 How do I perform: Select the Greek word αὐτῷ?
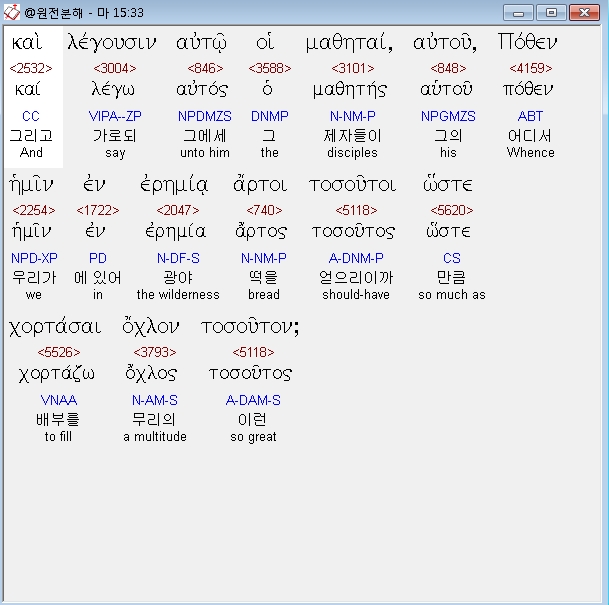coord(201,43)
